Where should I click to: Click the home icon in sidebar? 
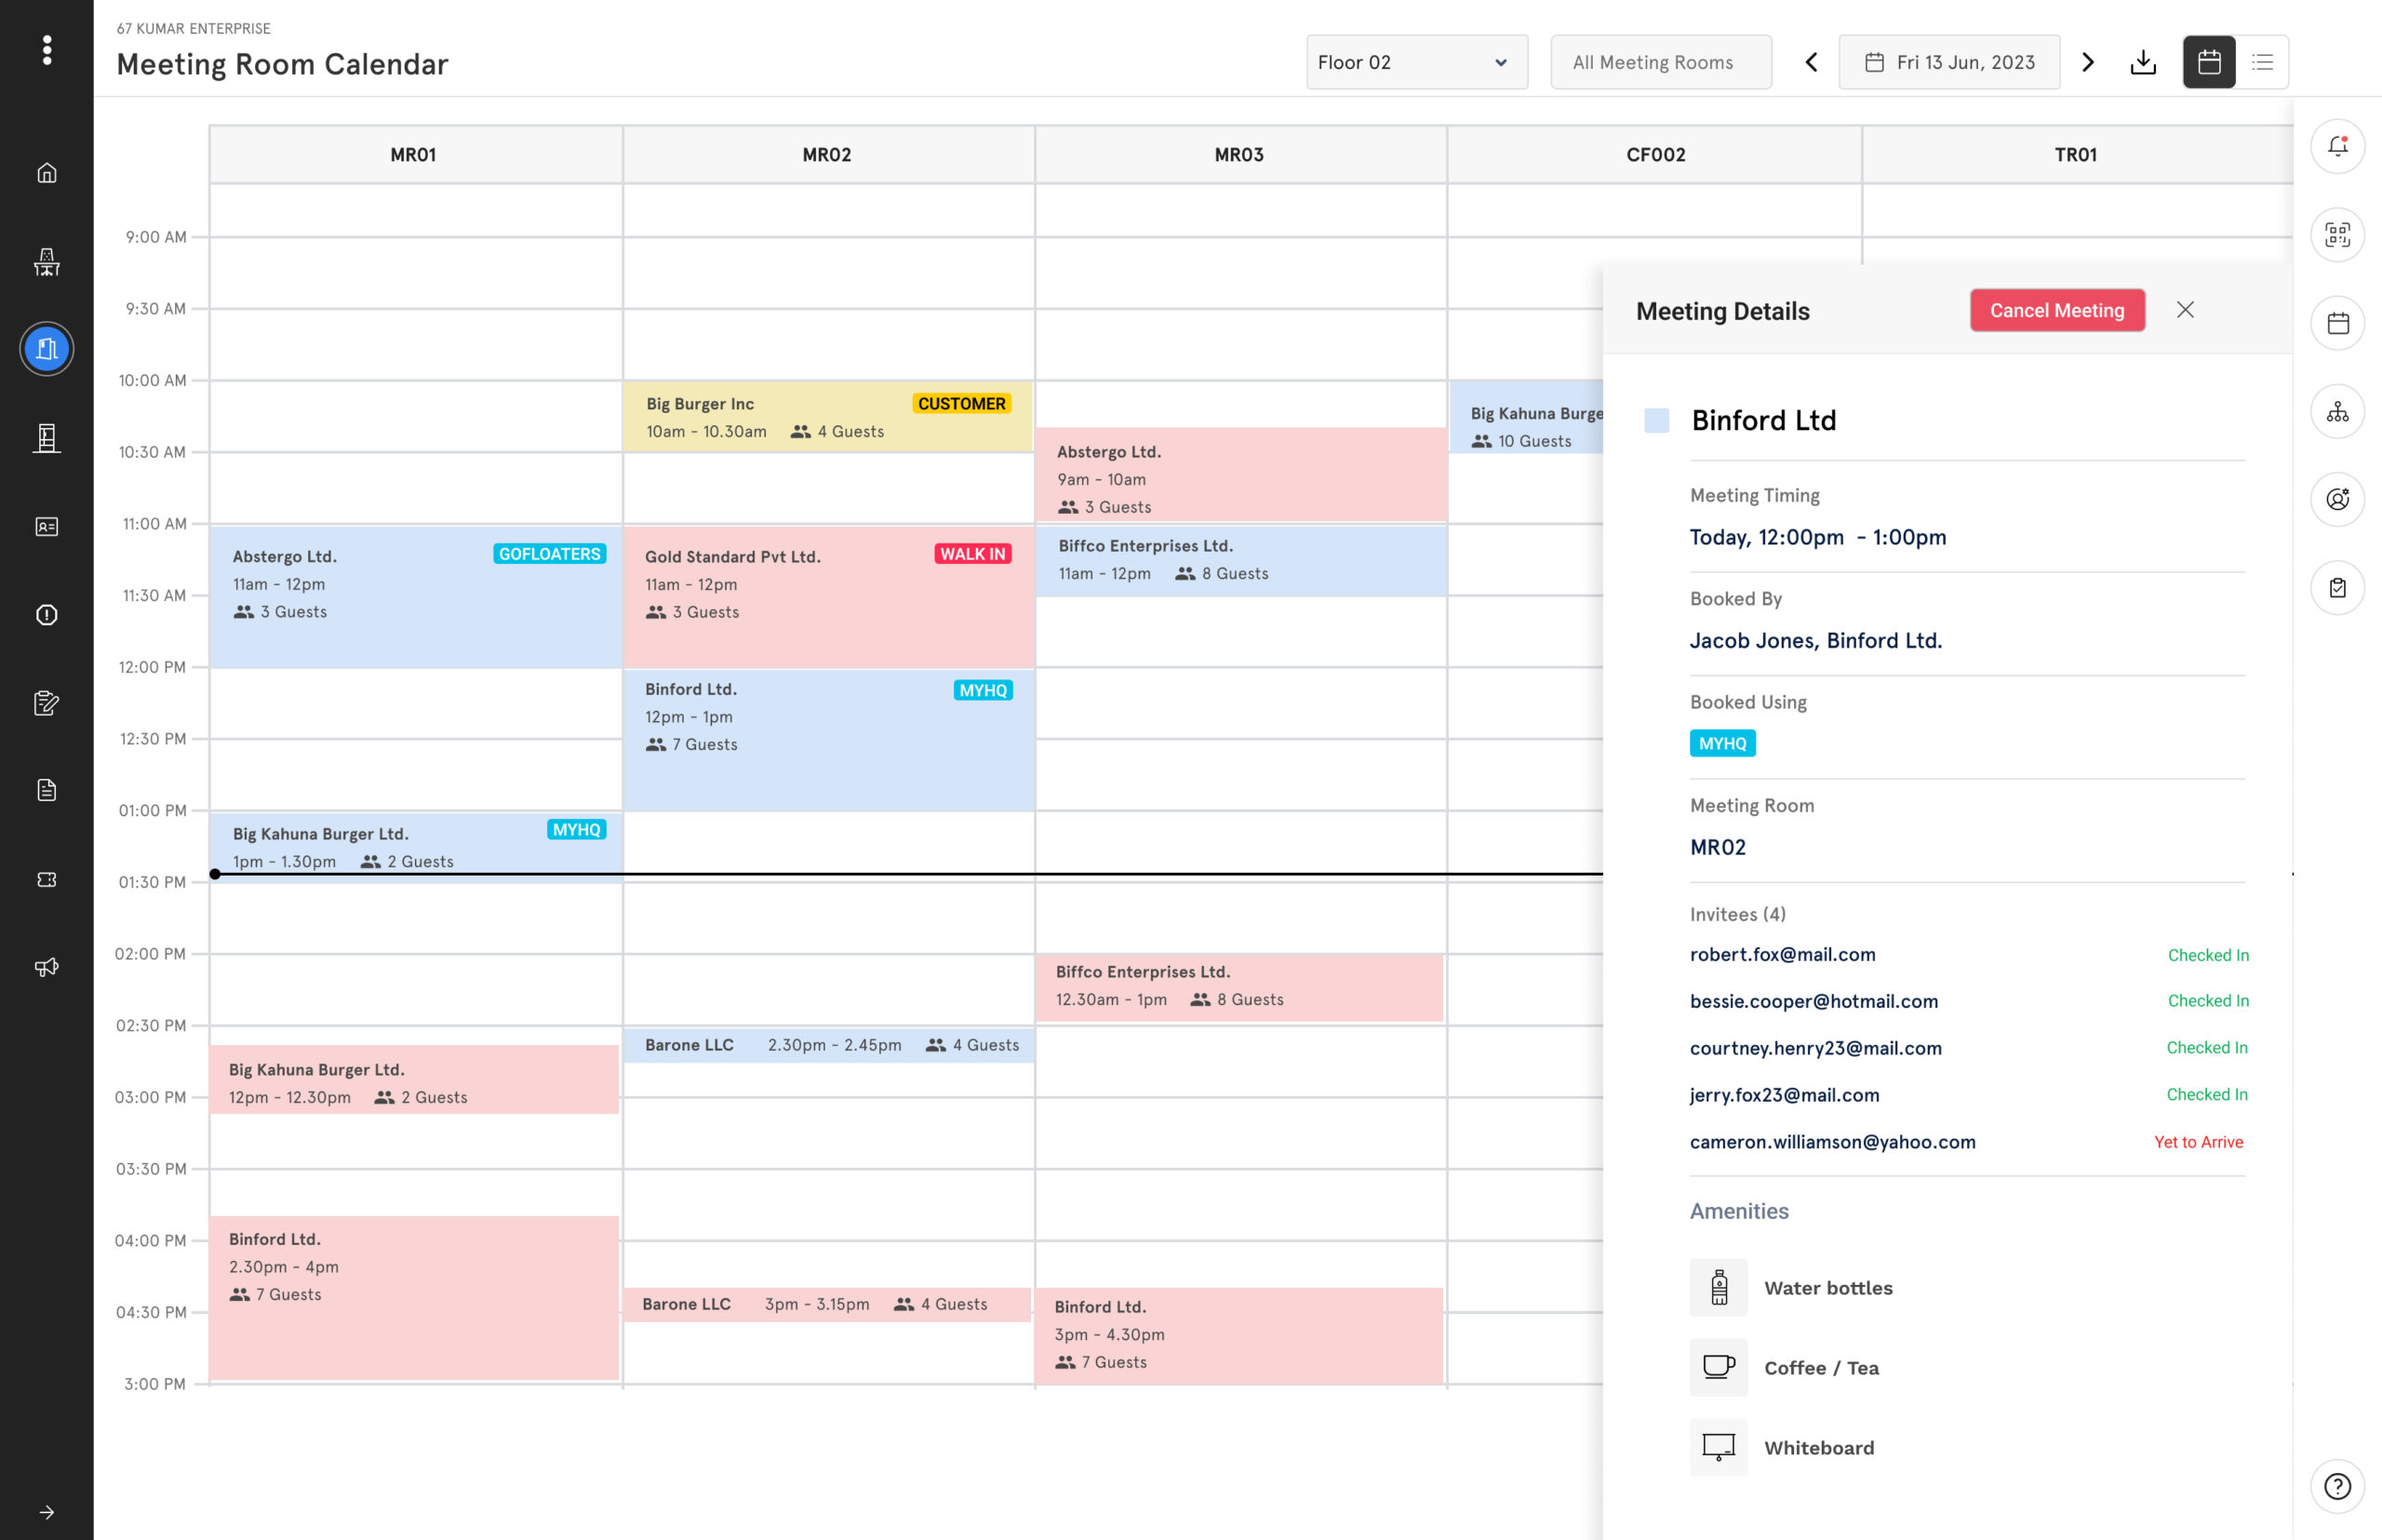47,173
